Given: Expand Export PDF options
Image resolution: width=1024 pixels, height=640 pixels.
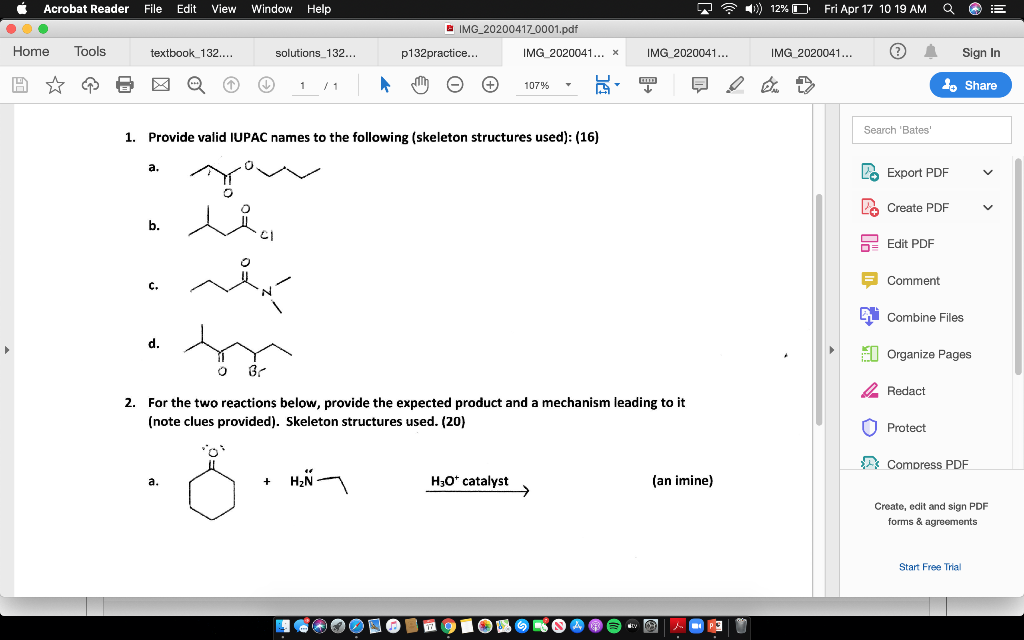Looking at the screenshot, I should [988, 172].
